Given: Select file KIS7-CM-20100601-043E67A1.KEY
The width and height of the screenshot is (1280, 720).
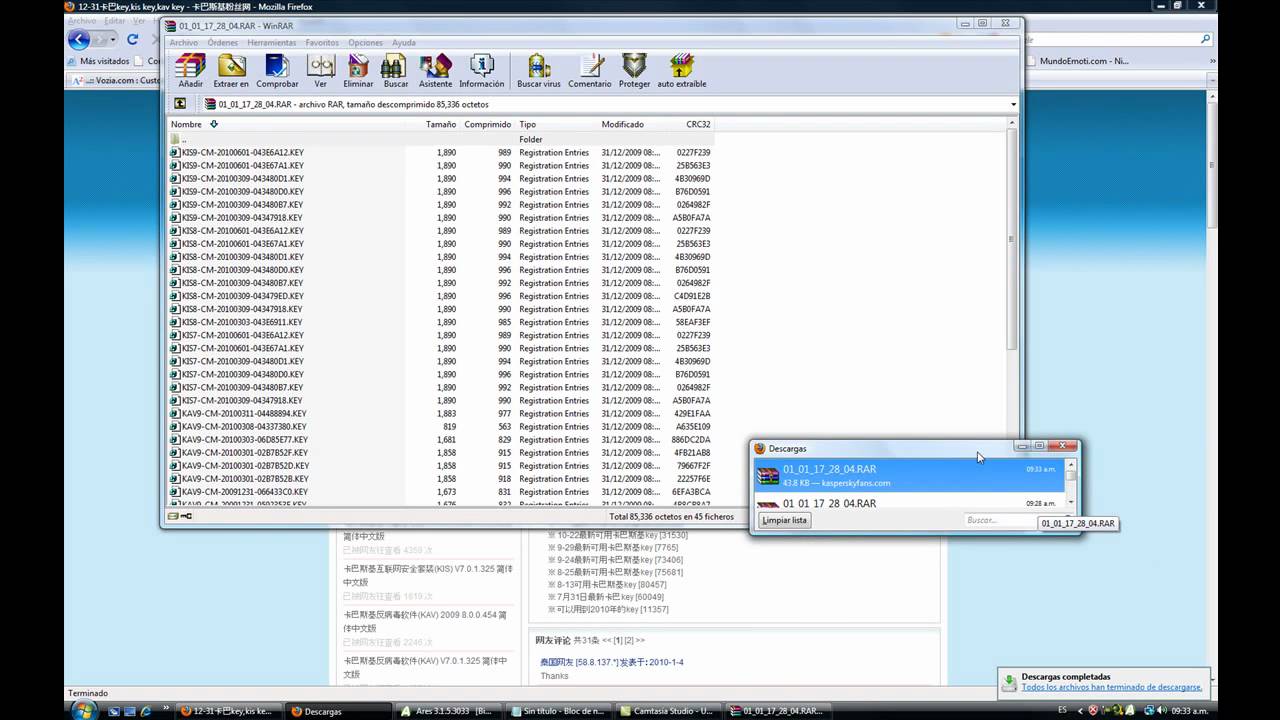Looking at the screenshot, I should (242, 348).
